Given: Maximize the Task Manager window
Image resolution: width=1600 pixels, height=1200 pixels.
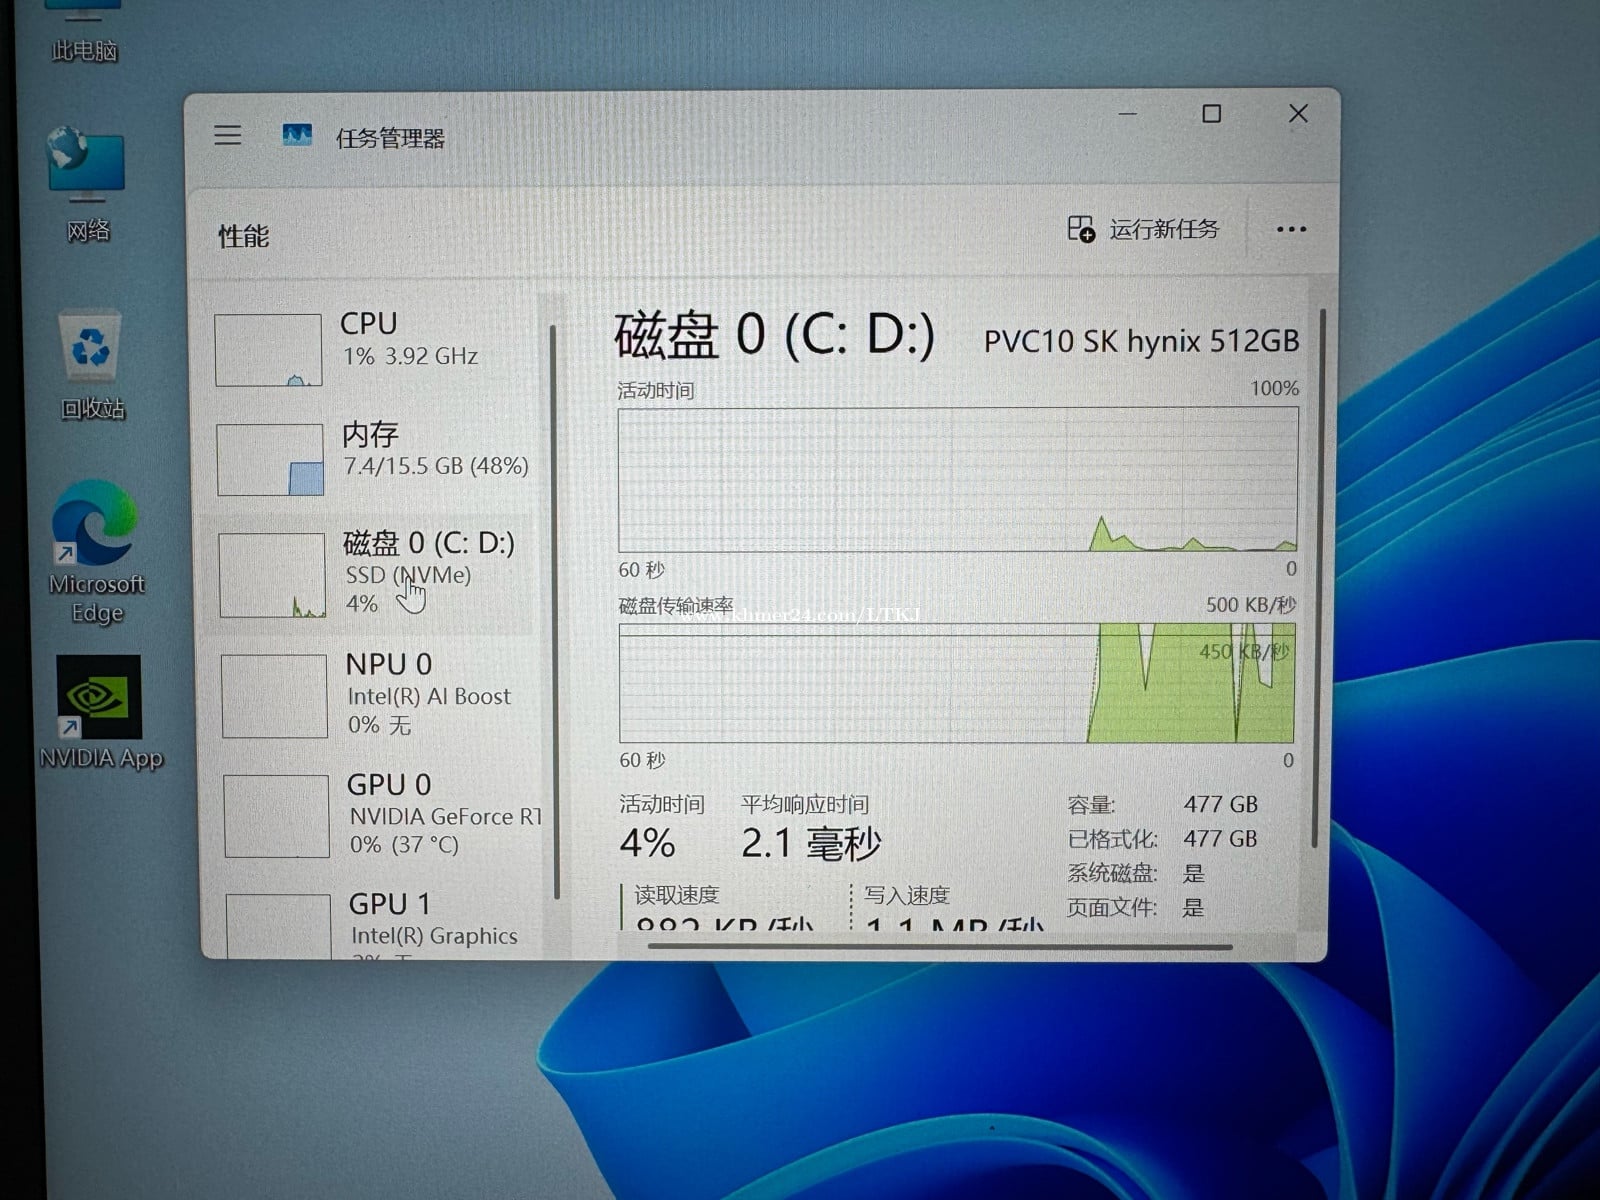Looking at the screenshot, I should (x=1211, y=114).
